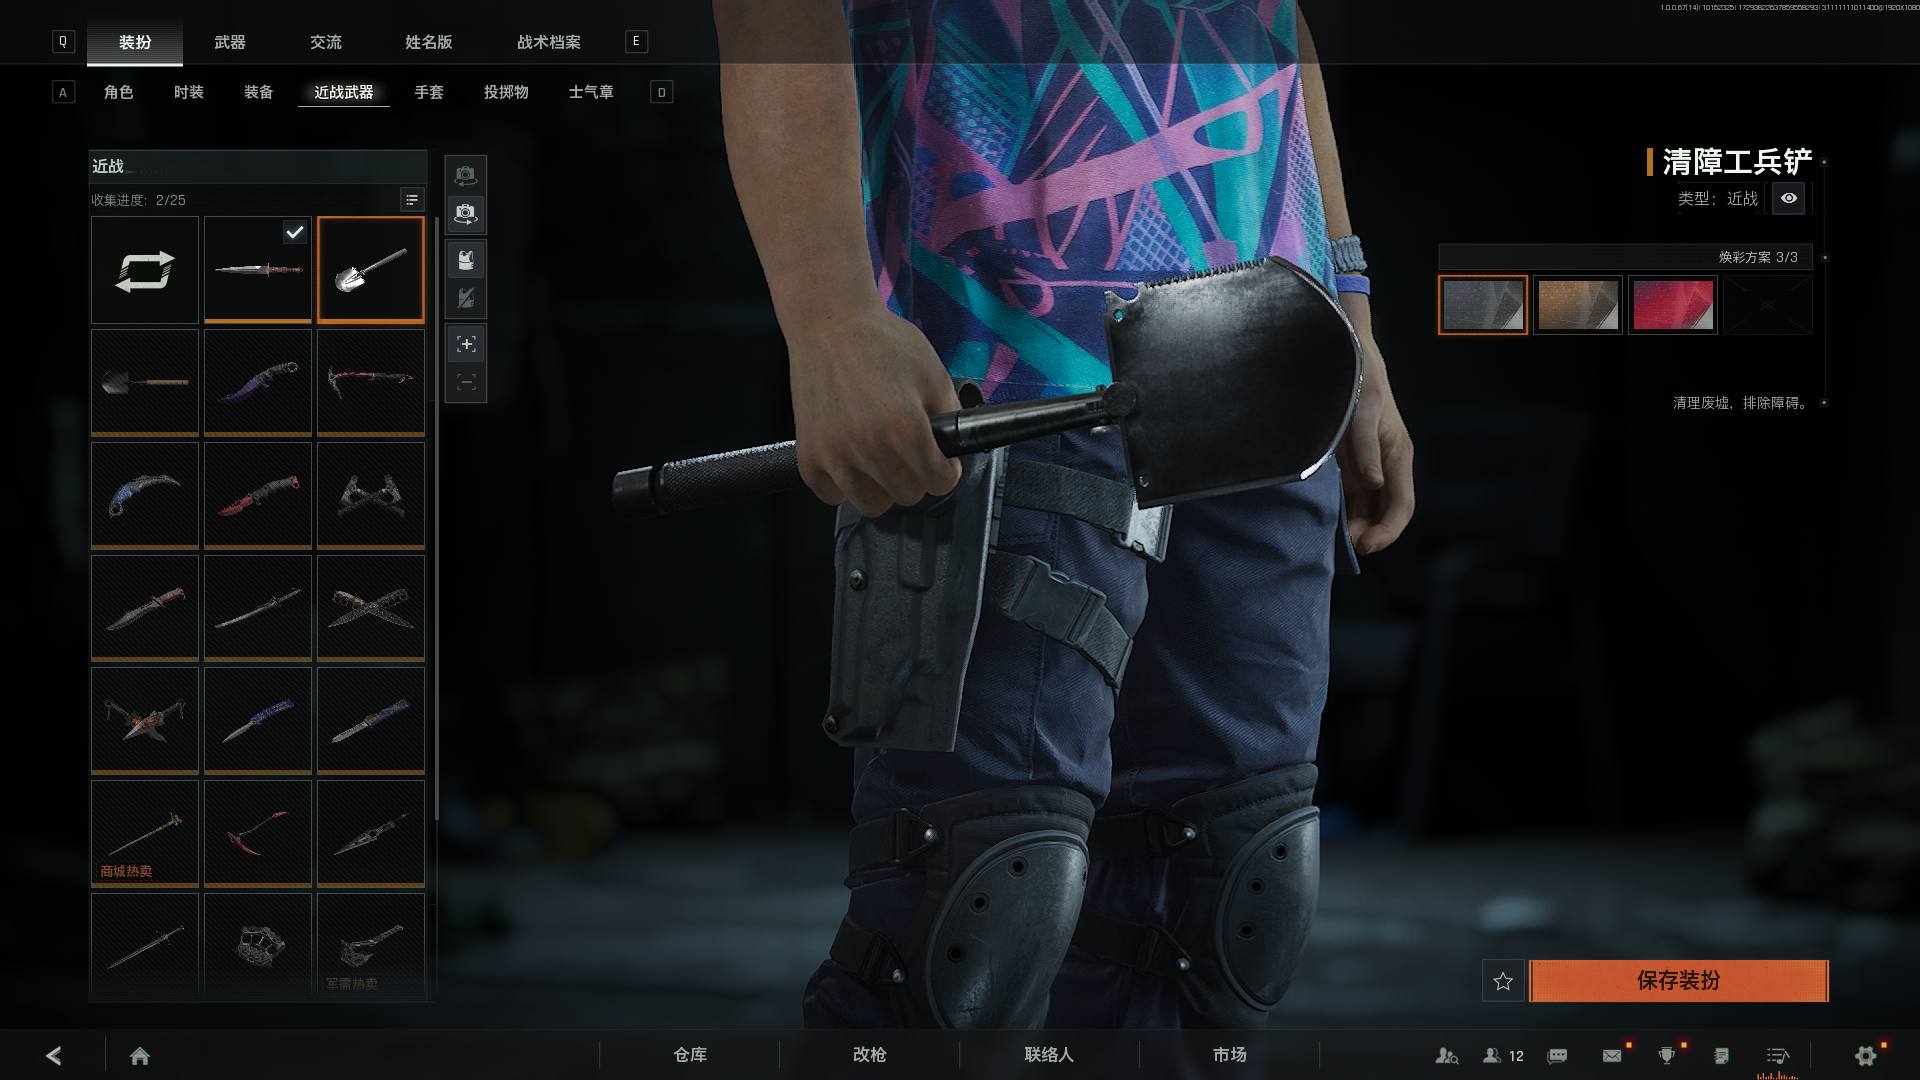Open the trophy achievements icon
This screenshot has height=1080, width=1920.
click(1667, 1056)
